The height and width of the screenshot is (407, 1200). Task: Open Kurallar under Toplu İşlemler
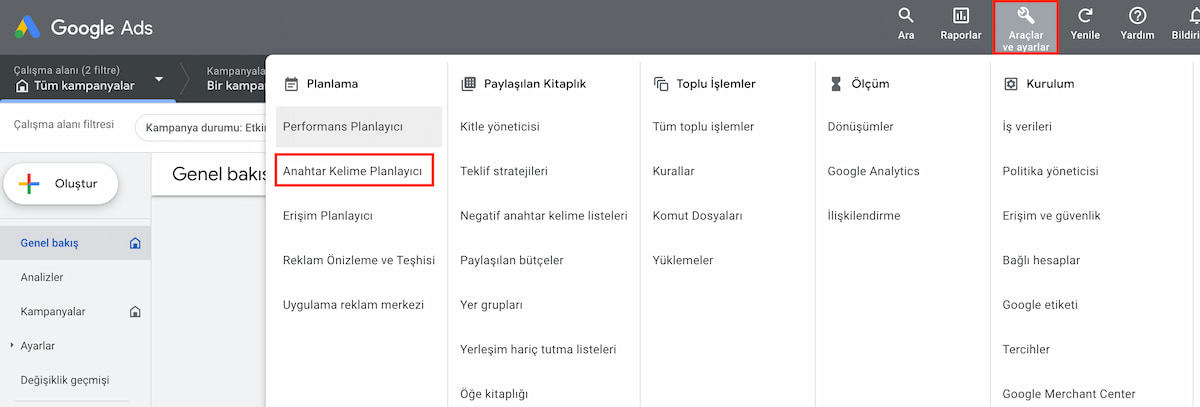click(x=673, y=171)
